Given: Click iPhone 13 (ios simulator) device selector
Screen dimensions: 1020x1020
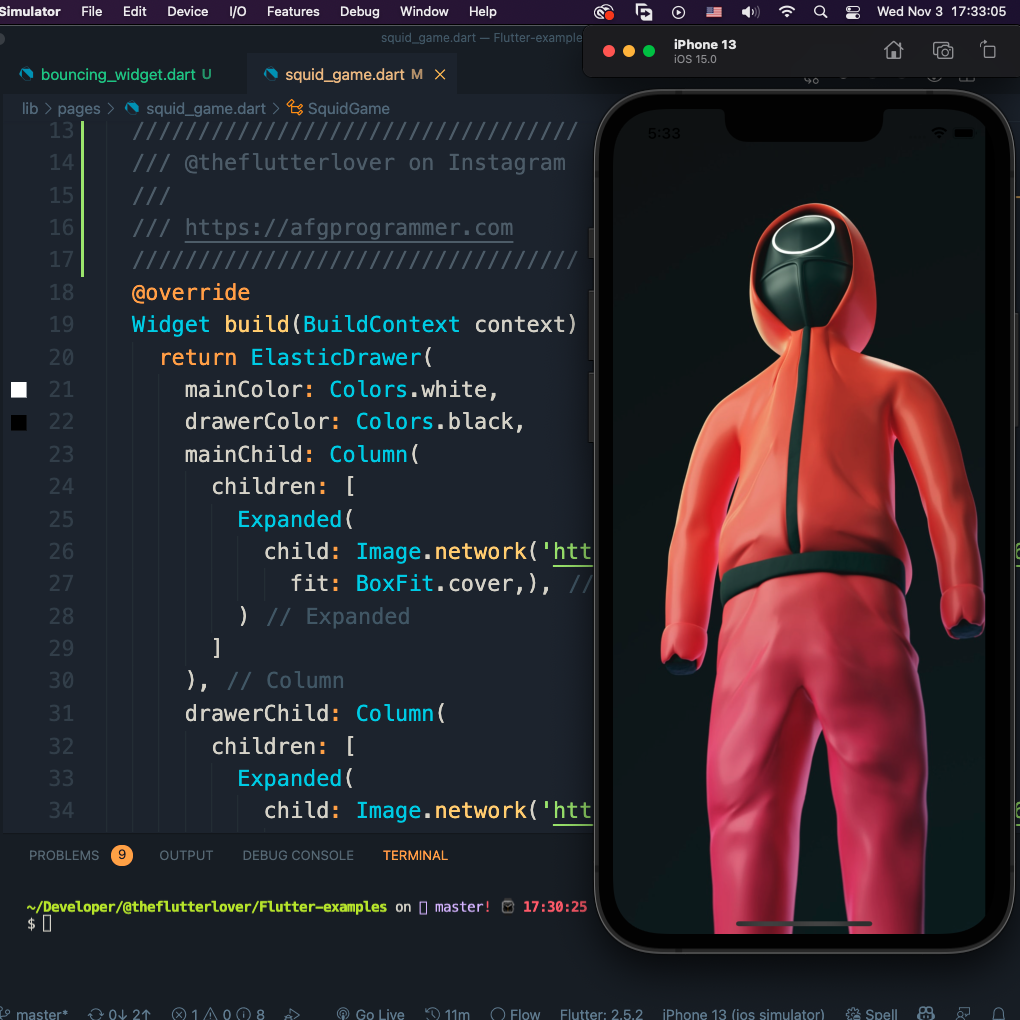Looking at the screenshot, I should click(x=743, y=1013).
